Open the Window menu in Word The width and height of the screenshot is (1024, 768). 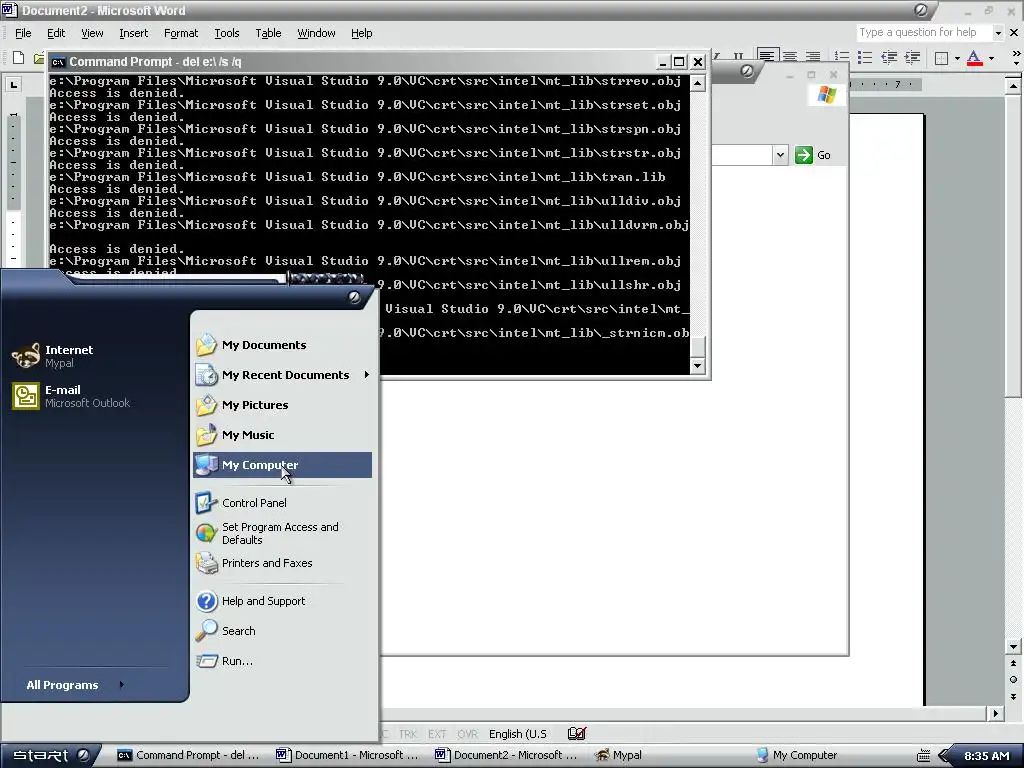pyautogui.click(x=316, y=33)
